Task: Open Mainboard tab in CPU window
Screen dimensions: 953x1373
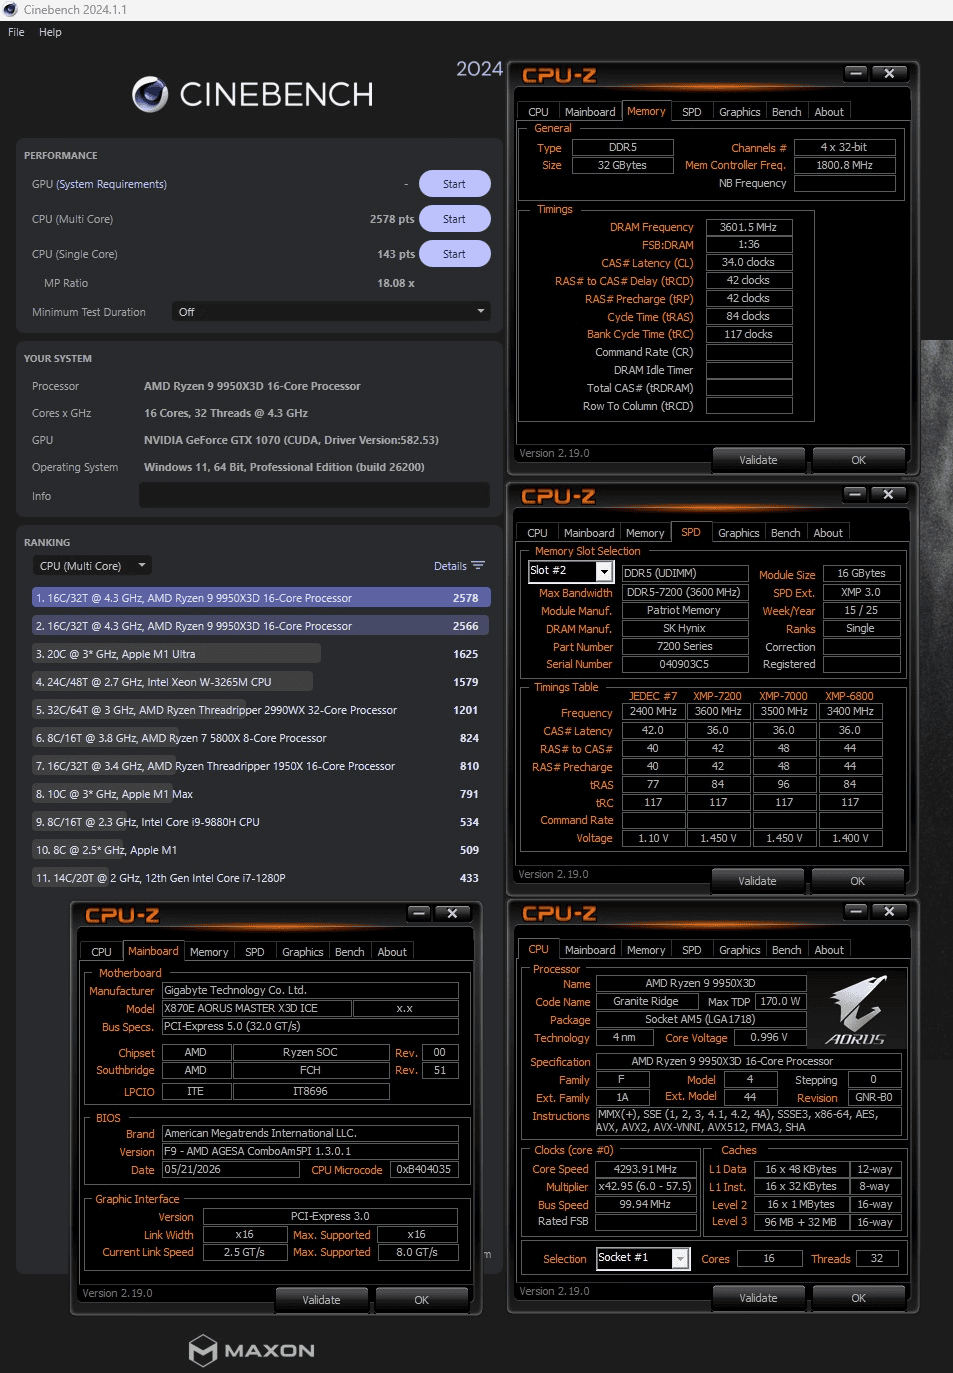Action: click(590, 950)
